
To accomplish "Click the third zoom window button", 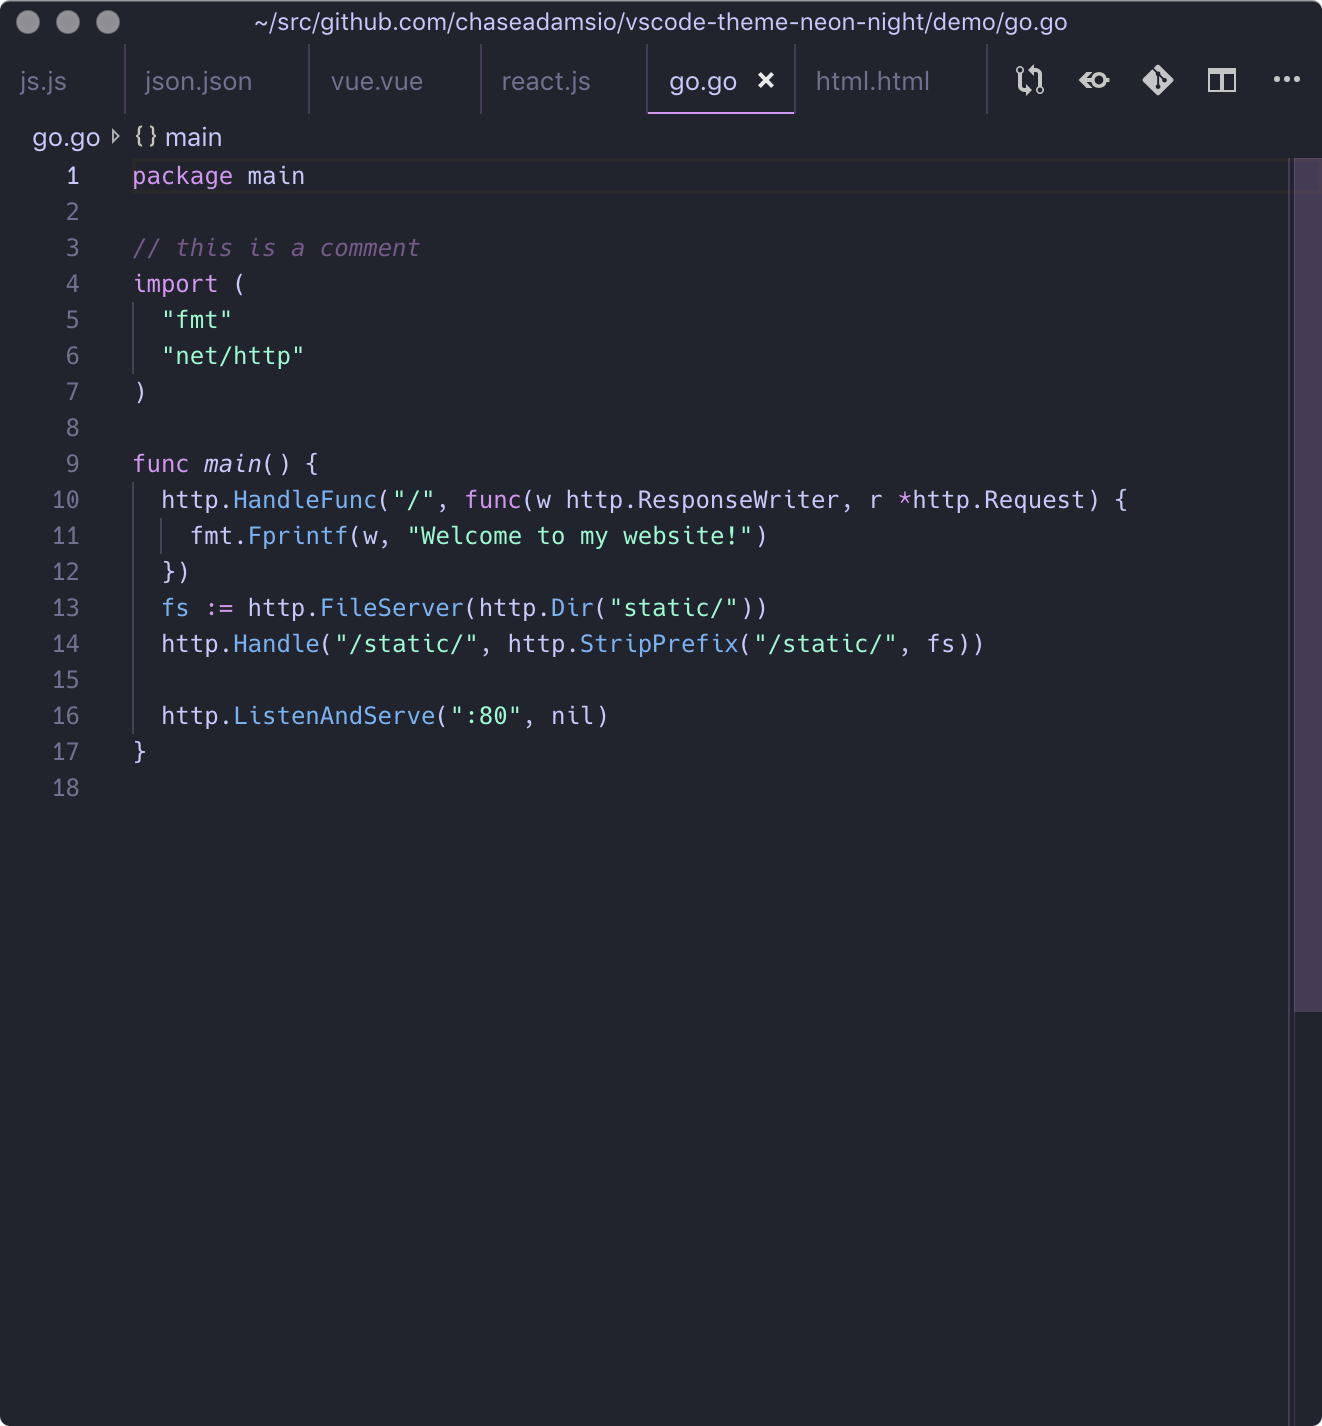I will [x=108, y=22].
